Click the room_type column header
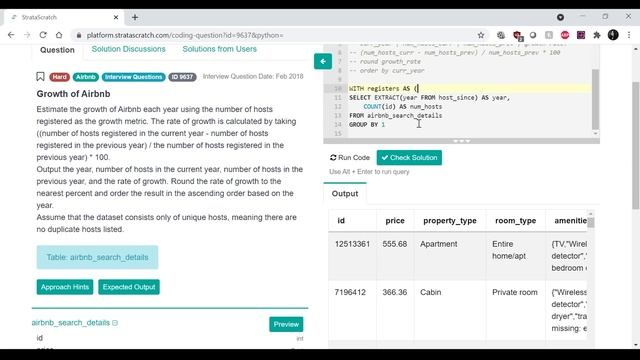The image size is (640, 360). tap(516, 221)
